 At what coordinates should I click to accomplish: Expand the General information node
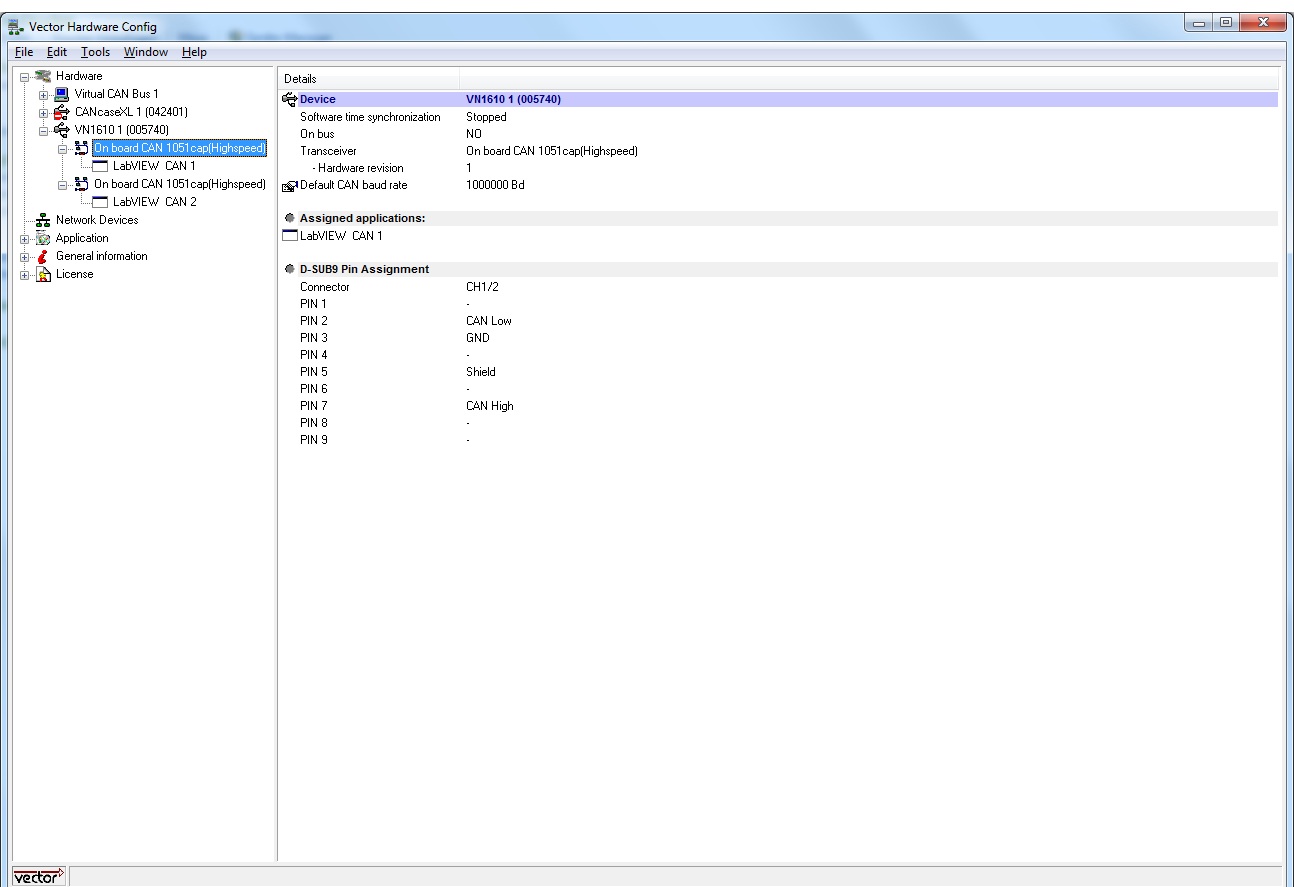tap(25, 256)
